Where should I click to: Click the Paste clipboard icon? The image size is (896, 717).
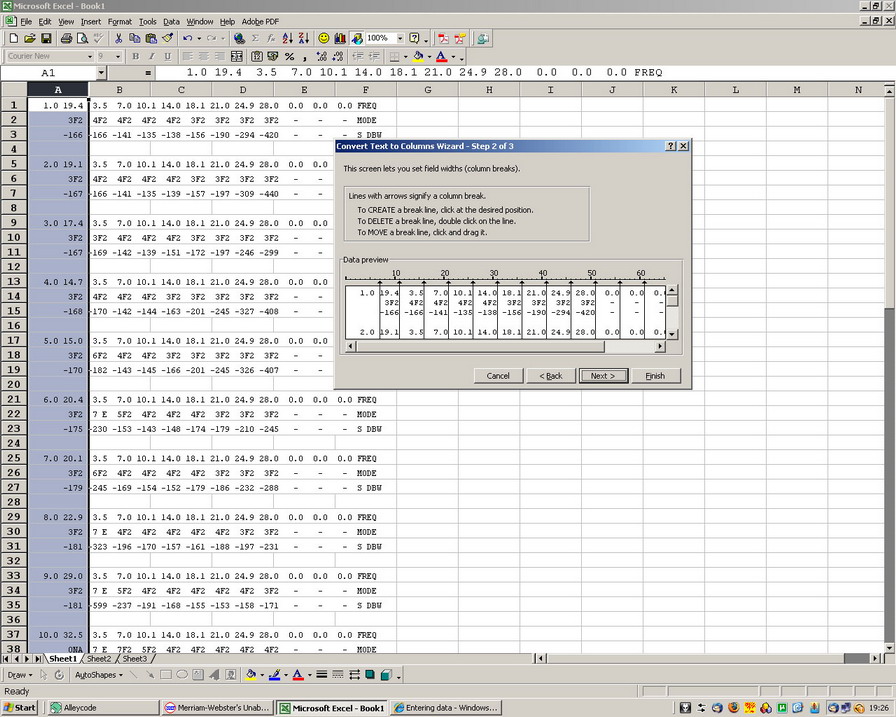(151, 38)
